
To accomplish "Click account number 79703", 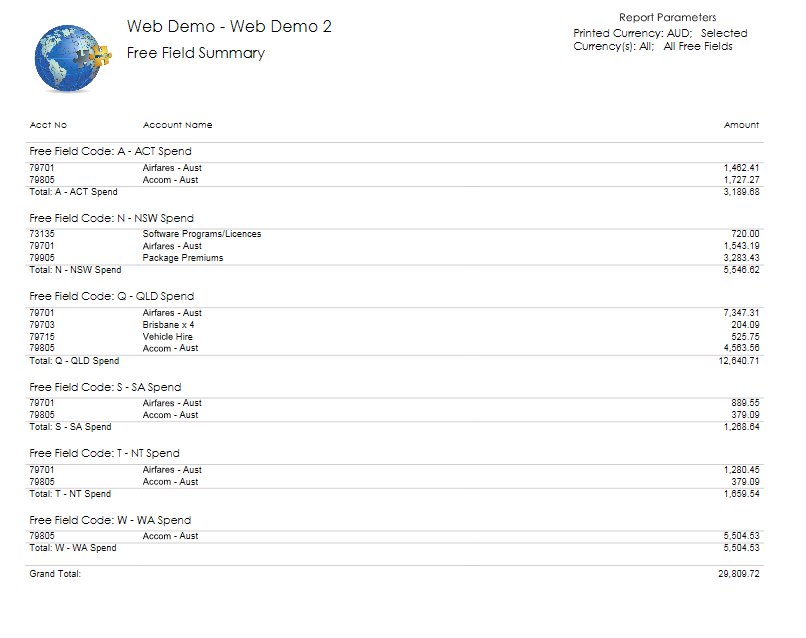I will coord(42,325).
